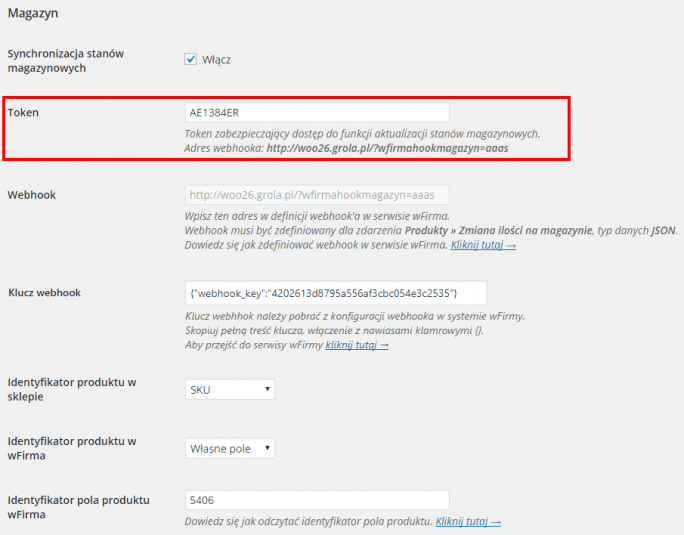This screenshot has height=535, width=684.
Task: Open the webhook definition Kliknij tutaj link
Action: click(483, 245)
